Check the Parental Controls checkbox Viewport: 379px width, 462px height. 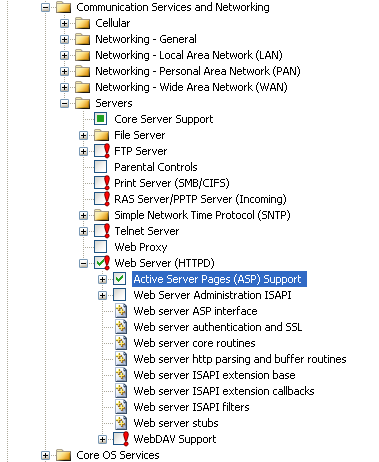click(x=100, y=167)
